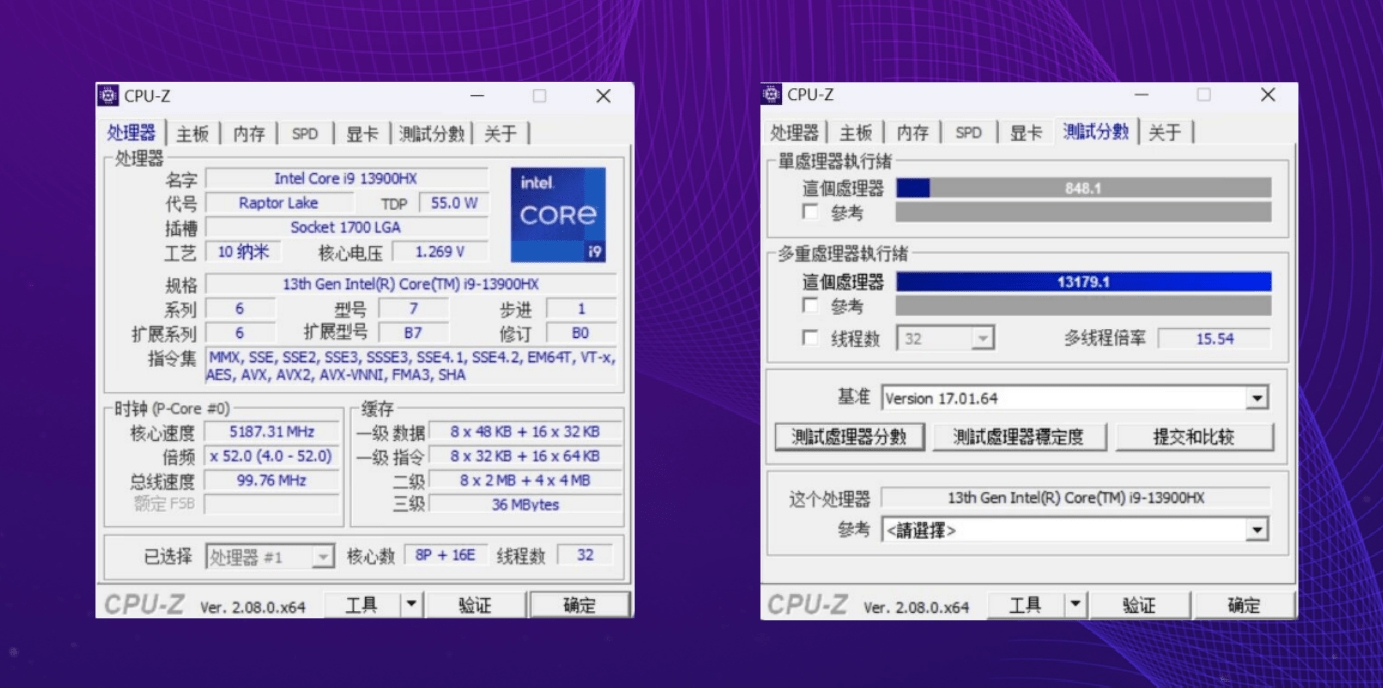The width and height of the screenshot is (1383, 688).
Task: Open the 显卡 tab in left window
Action: pyautogui.click(x=362, y=134)
